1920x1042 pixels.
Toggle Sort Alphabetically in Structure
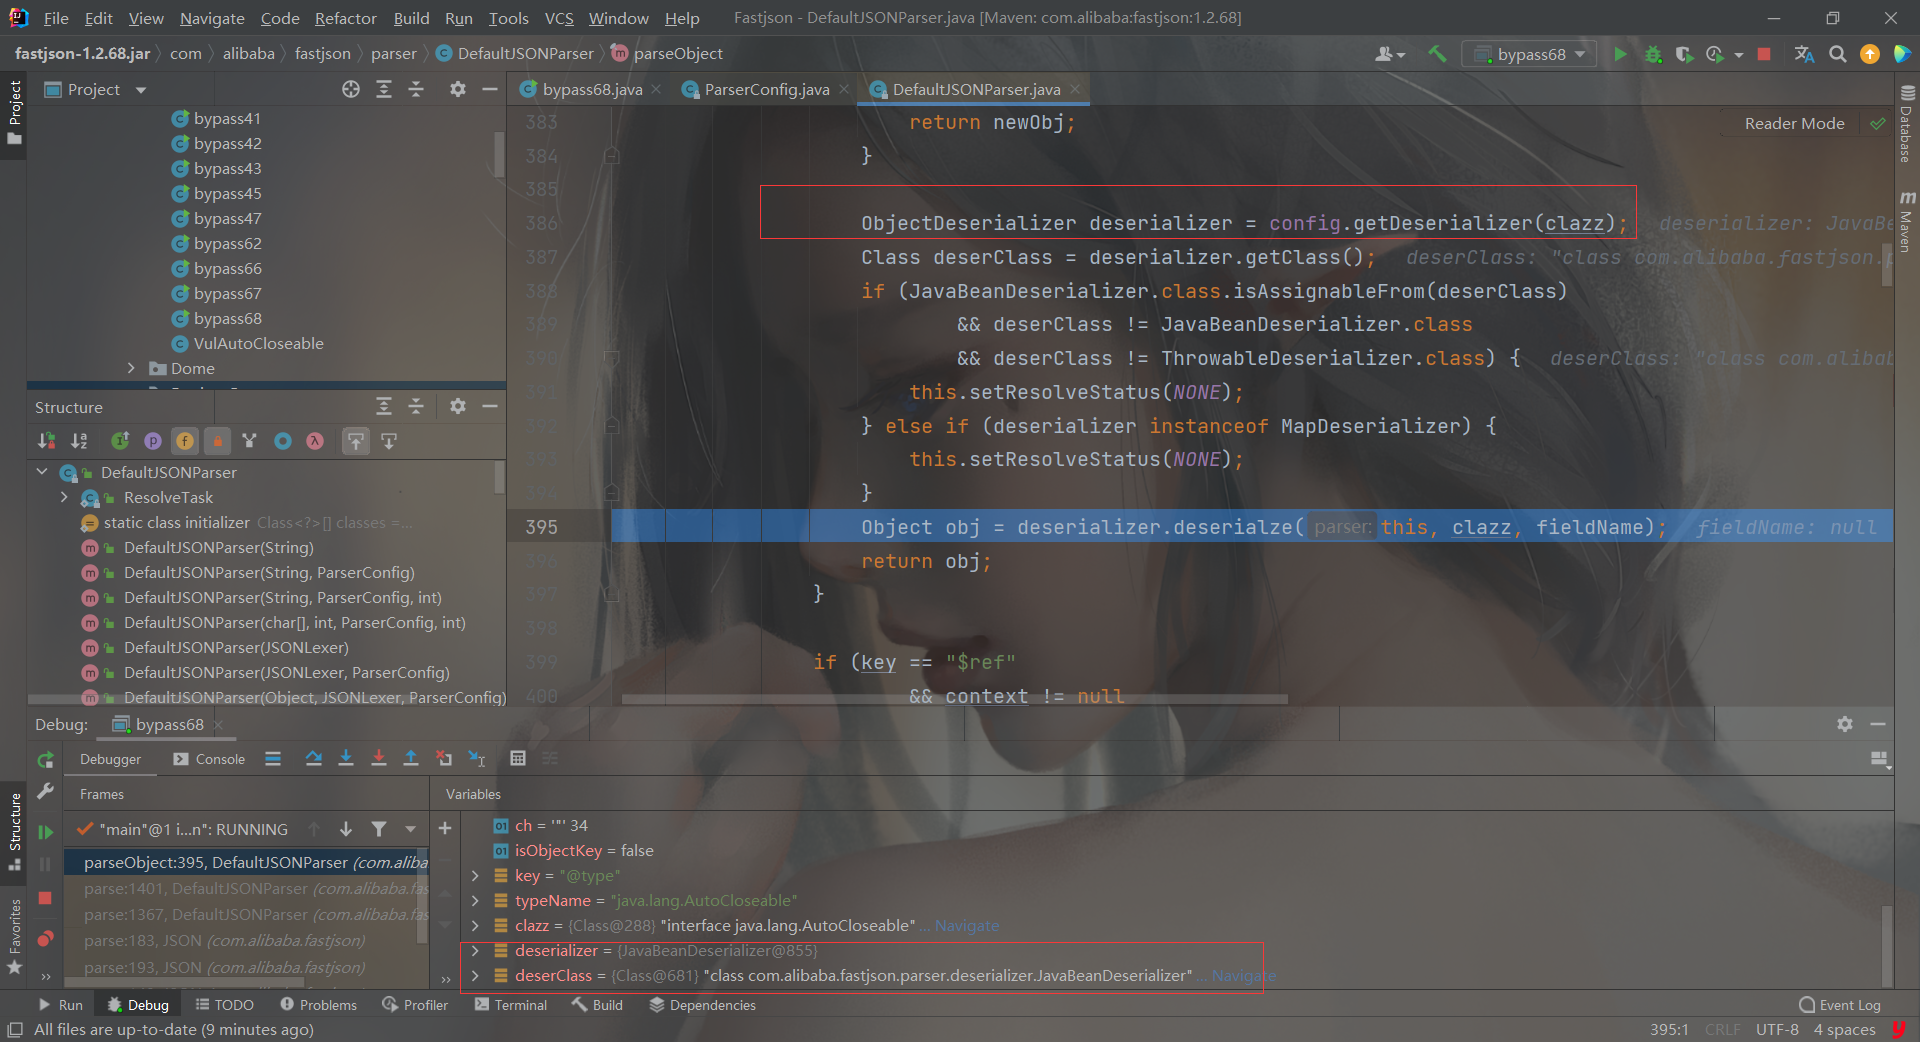(79, 441)
